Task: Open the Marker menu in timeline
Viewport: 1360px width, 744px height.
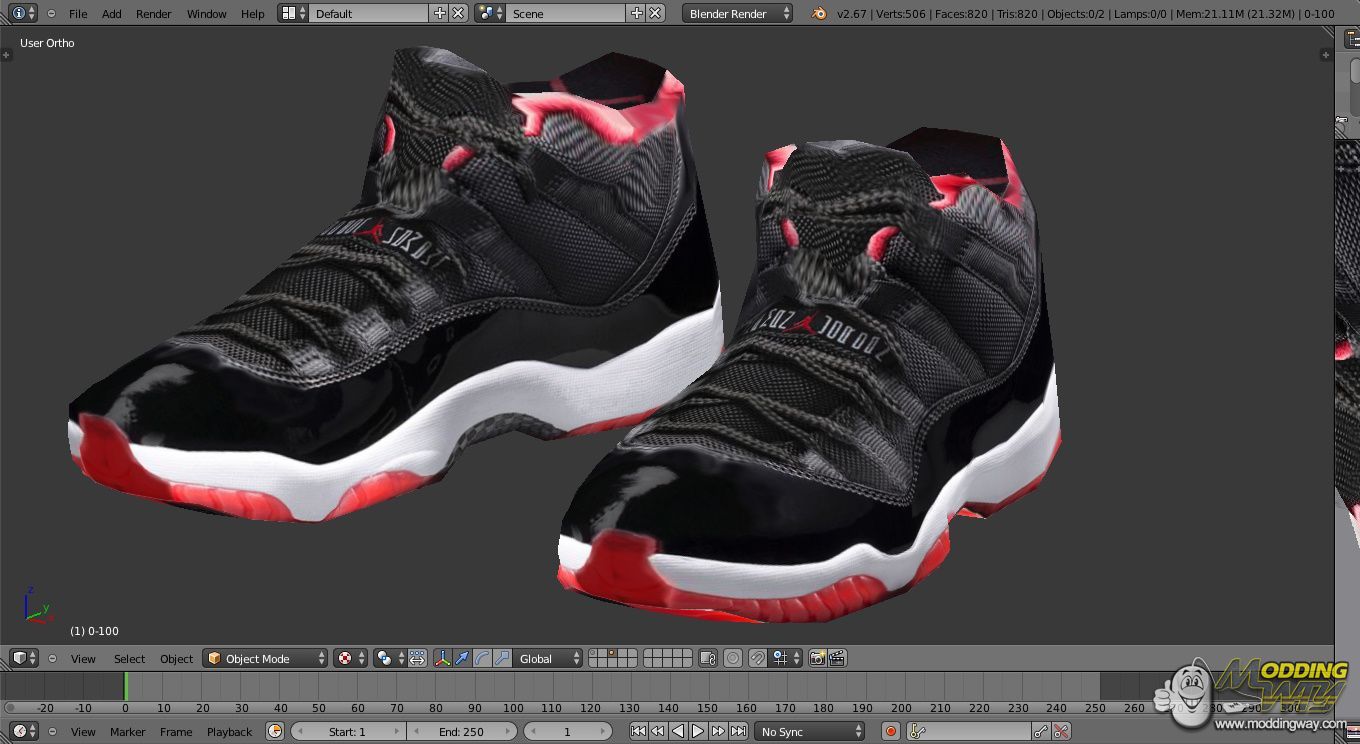Action: coord(127,732)
